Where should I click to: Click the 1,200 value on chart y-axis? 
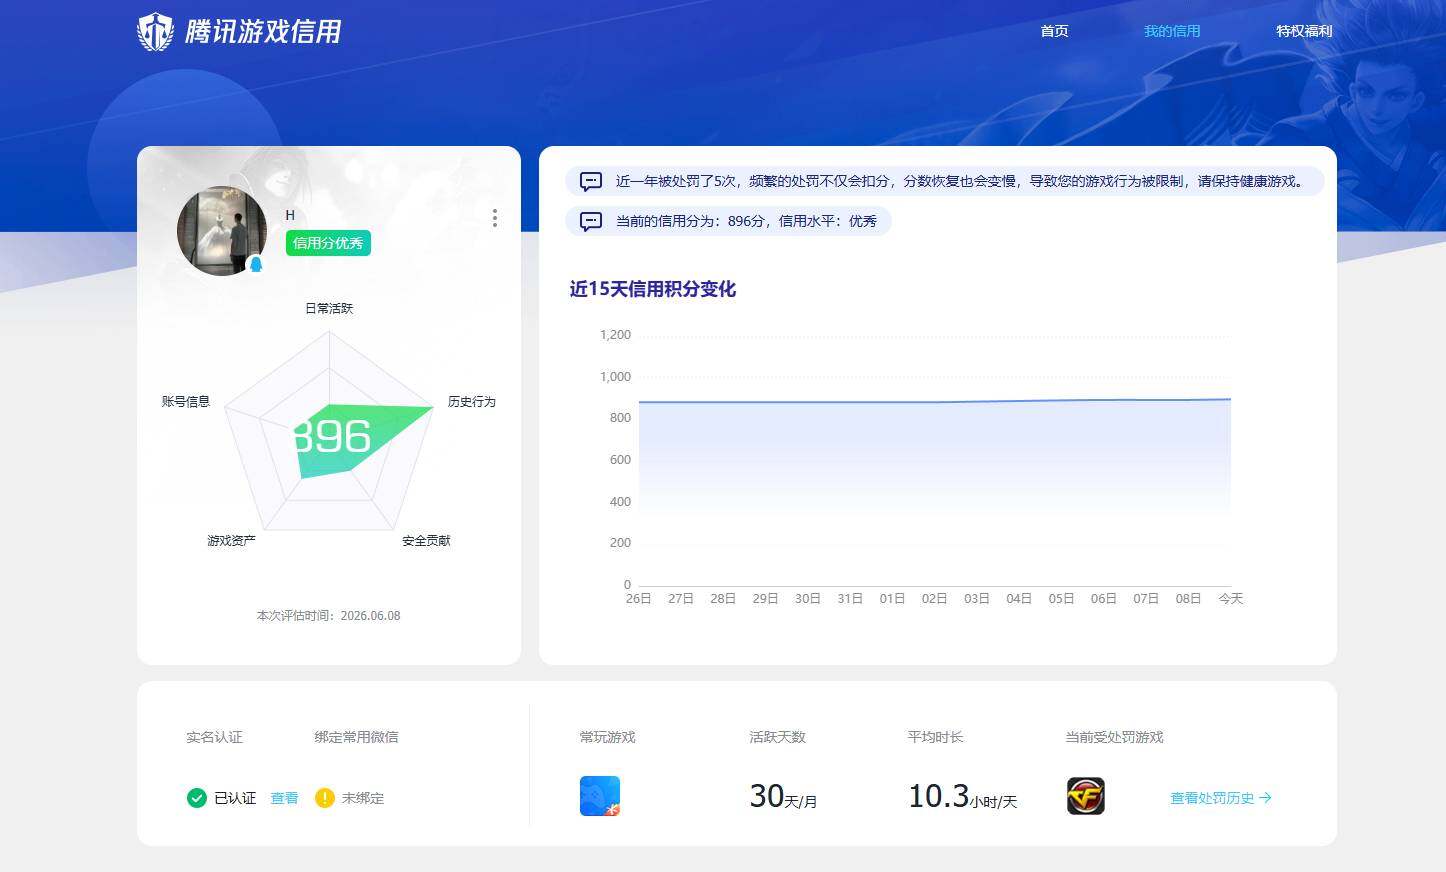pos(615,335)
